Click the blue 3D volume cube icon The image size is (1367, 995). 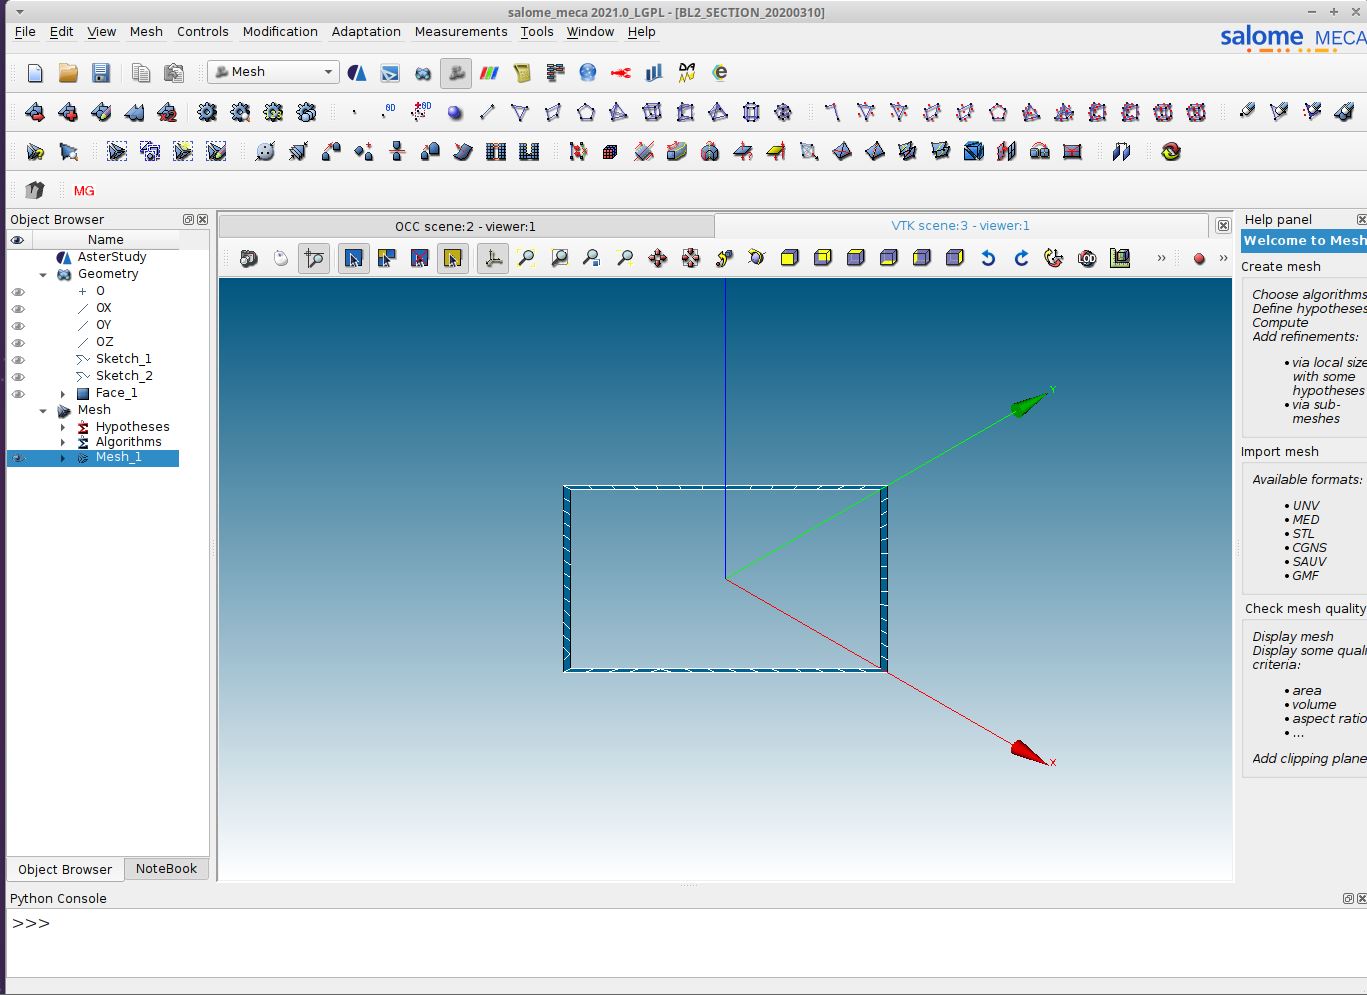(974, 152)
